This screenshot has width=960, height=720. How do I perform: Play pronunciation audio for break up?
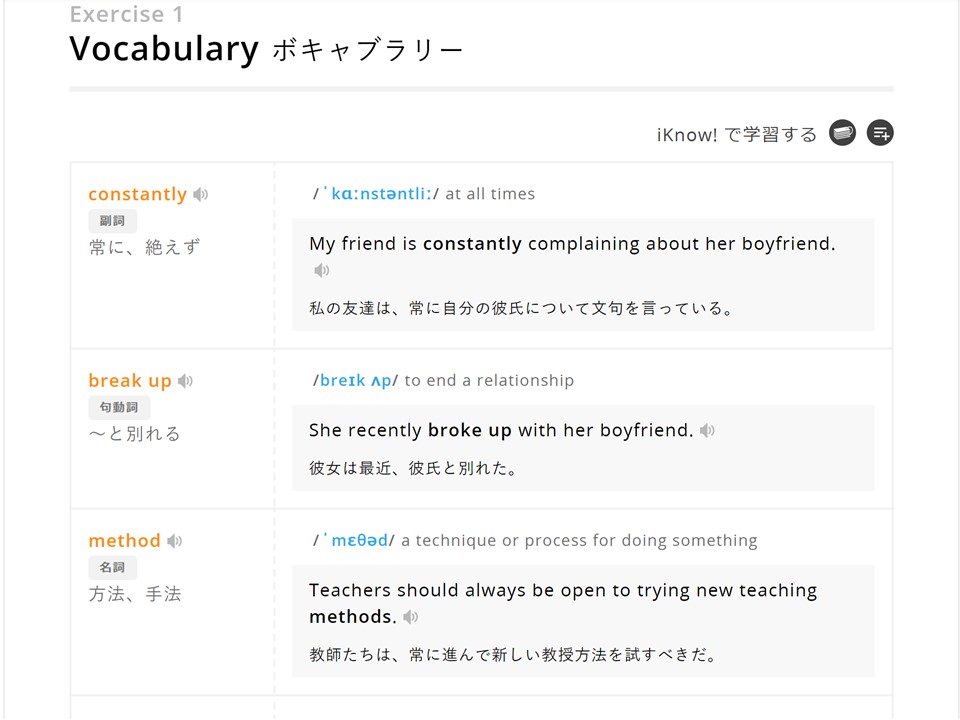pos(186,381)
